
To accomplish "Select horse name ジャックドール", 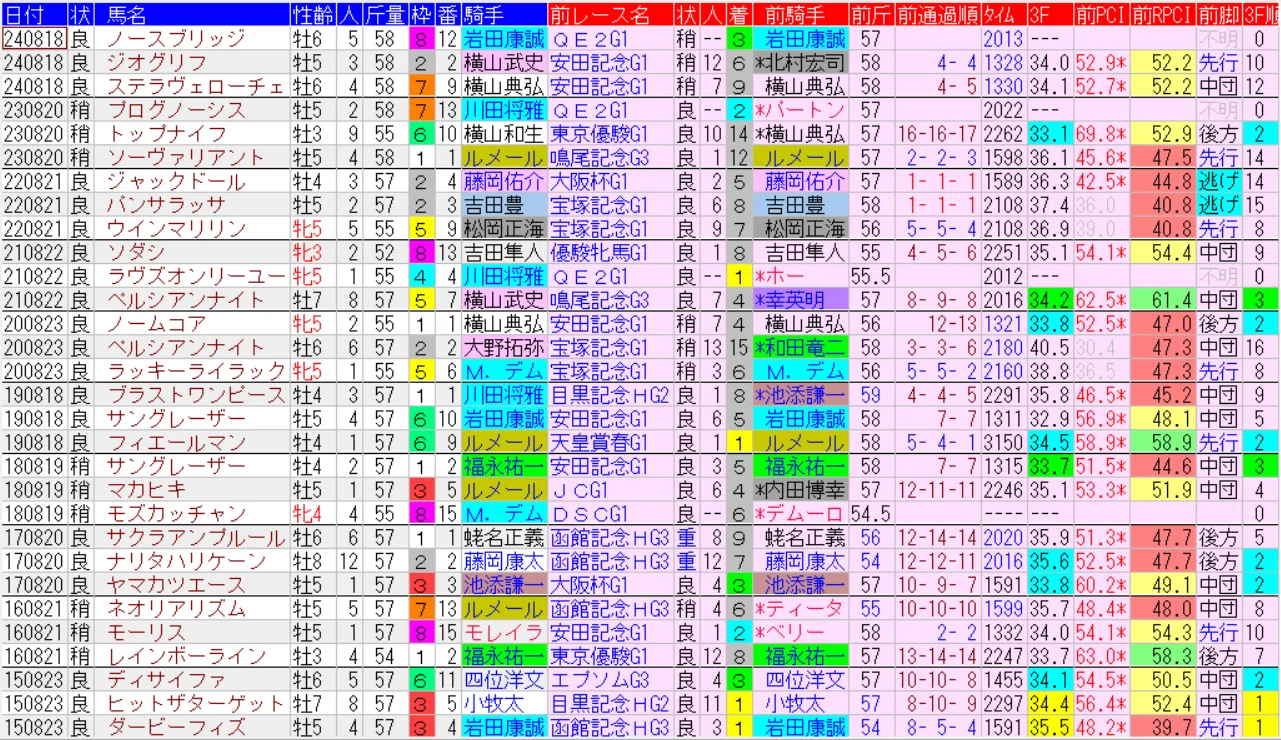I will tap(175, 181).
